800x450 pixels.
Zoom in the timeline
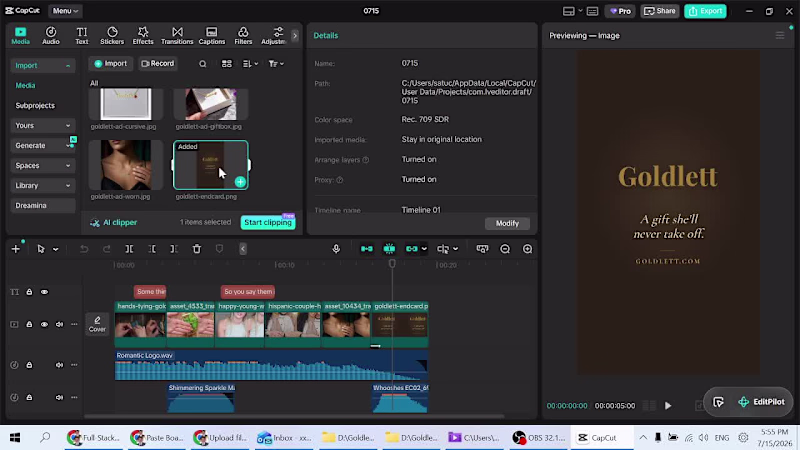(528, 249)
